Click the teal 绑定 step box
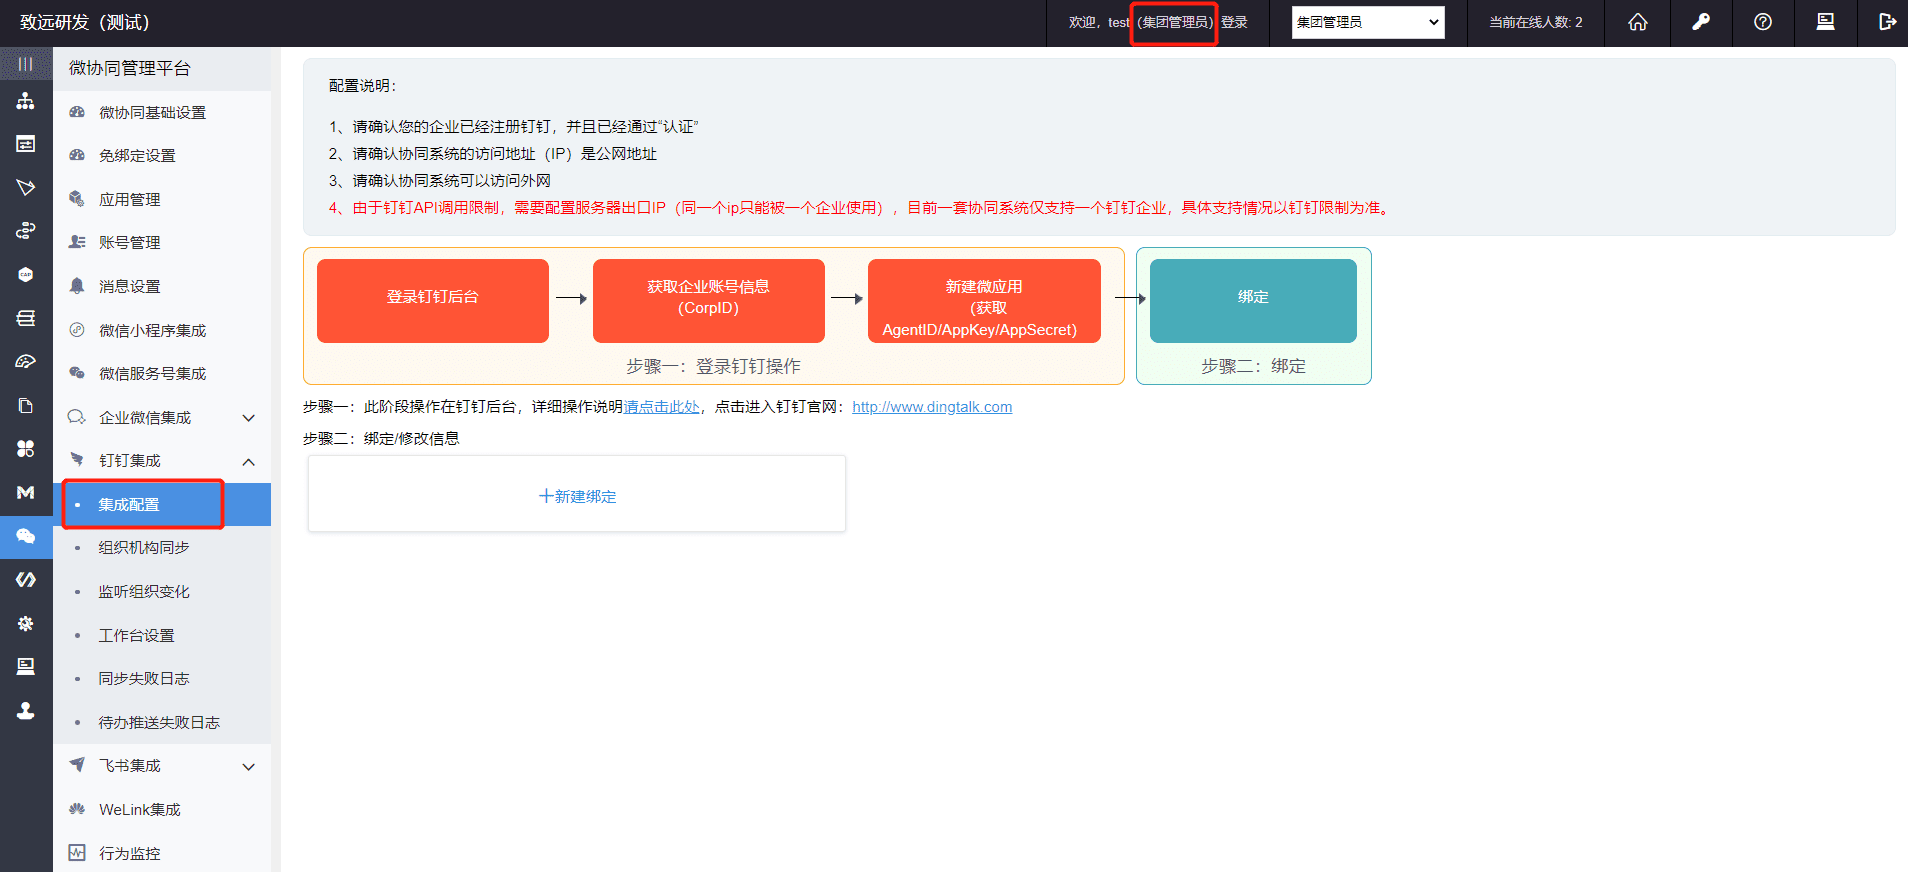This screenshot has height=872, width=1908. pos(1253,301)
